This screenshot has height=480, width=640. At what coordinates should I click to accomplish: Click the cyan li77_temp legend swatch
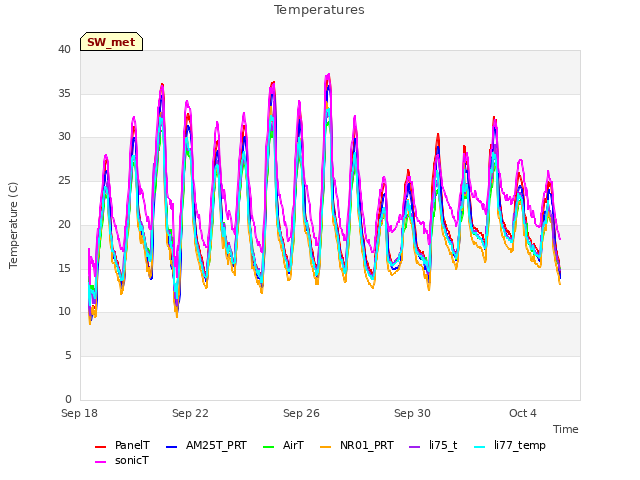(x=480, y=447)
